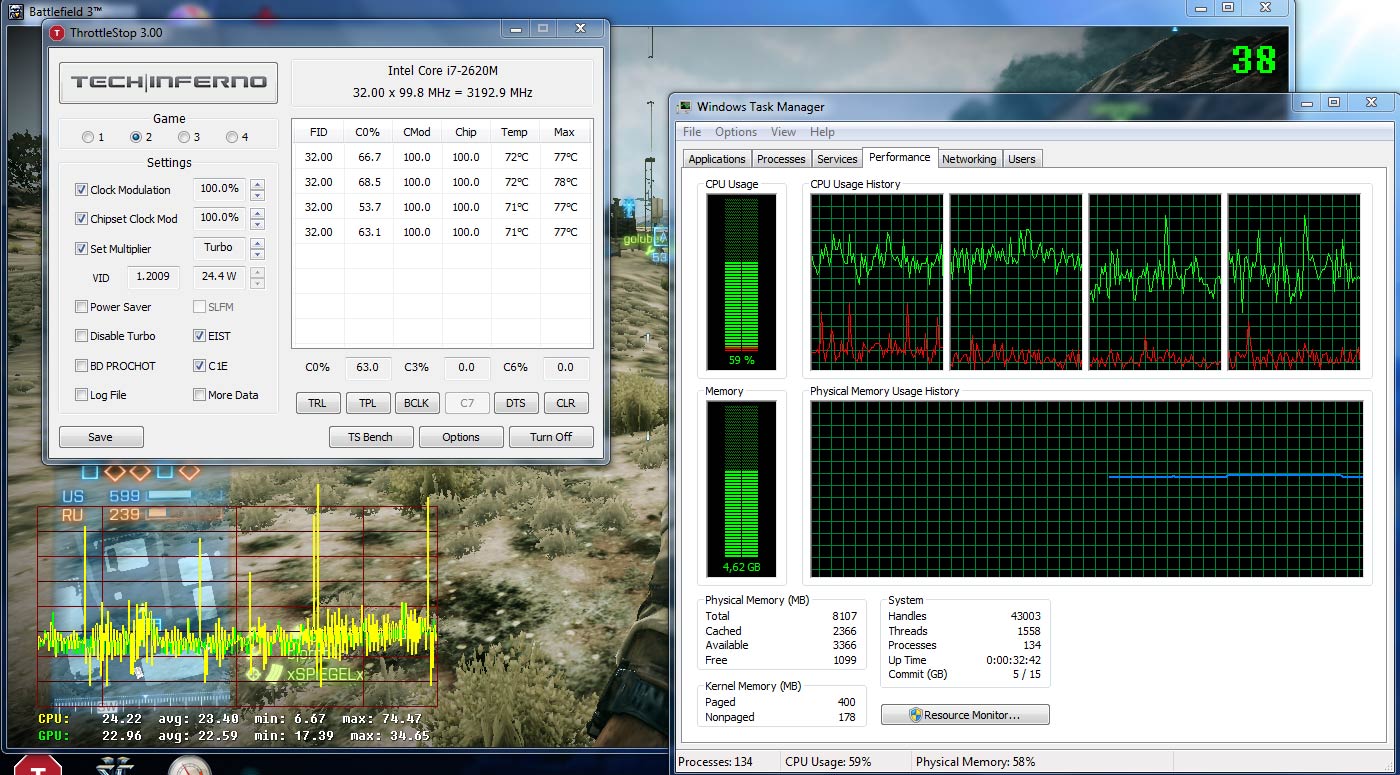The height and width of the screenshot is (775, 1400).
Task: Switch to the Applications tab
Action: coord(717,159)
